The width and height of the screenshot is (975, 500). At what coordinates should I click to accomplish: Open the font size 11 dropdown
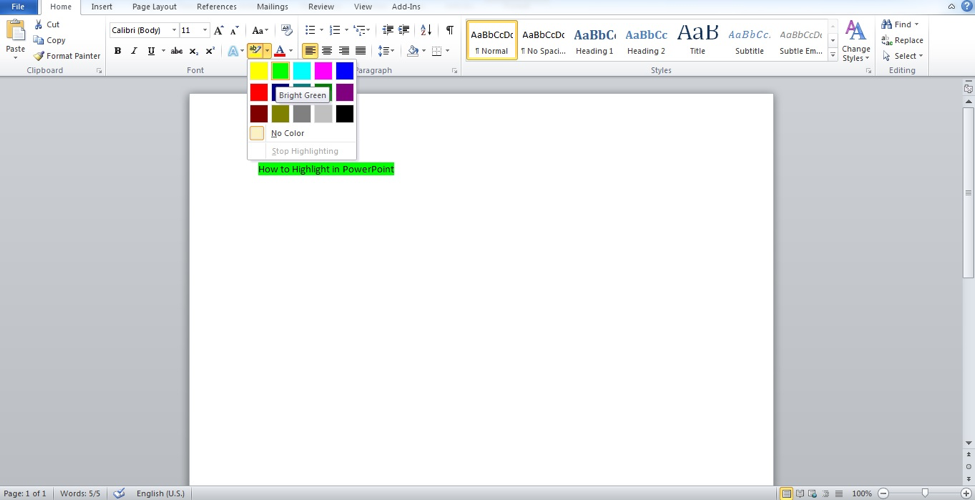tap(205, 30)
